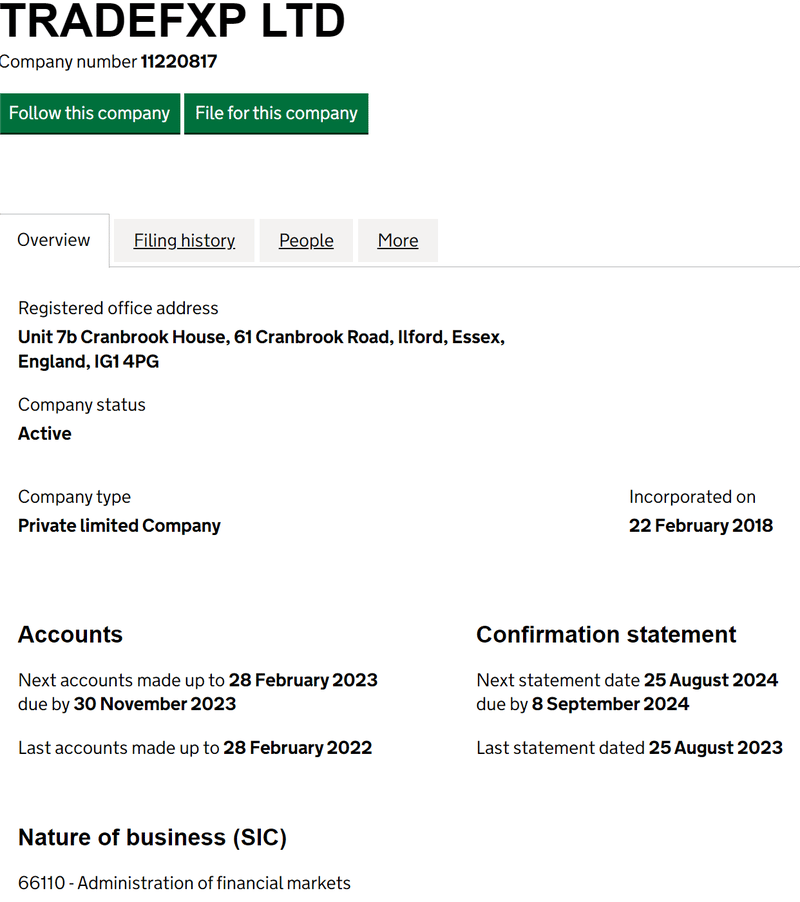Open the Filing history tab
The width and height of the screenshot is (800, 902).
click(x=184, y=240)
